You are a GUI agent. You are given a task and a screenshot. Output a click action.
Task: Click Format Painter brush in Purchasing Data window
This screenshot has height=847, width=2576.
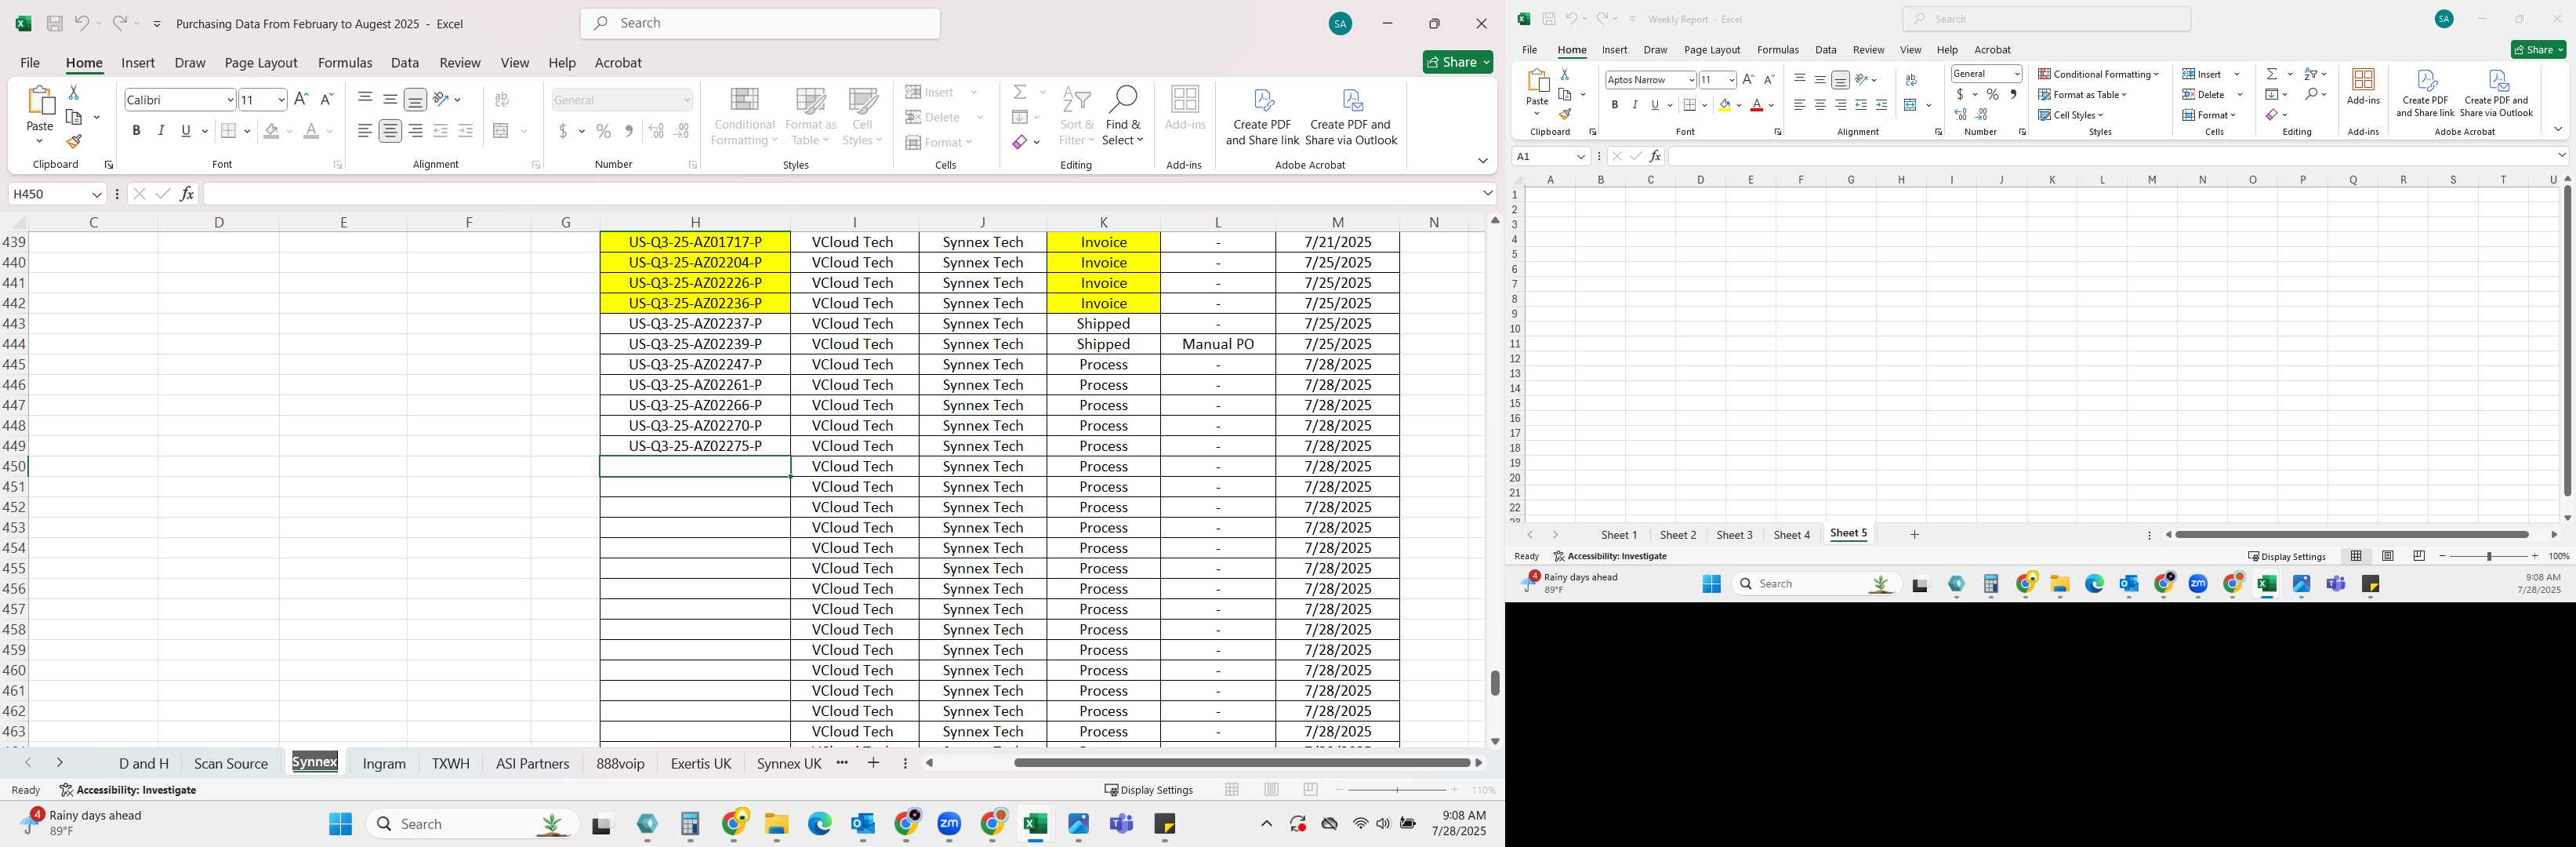tap(73, 142)
